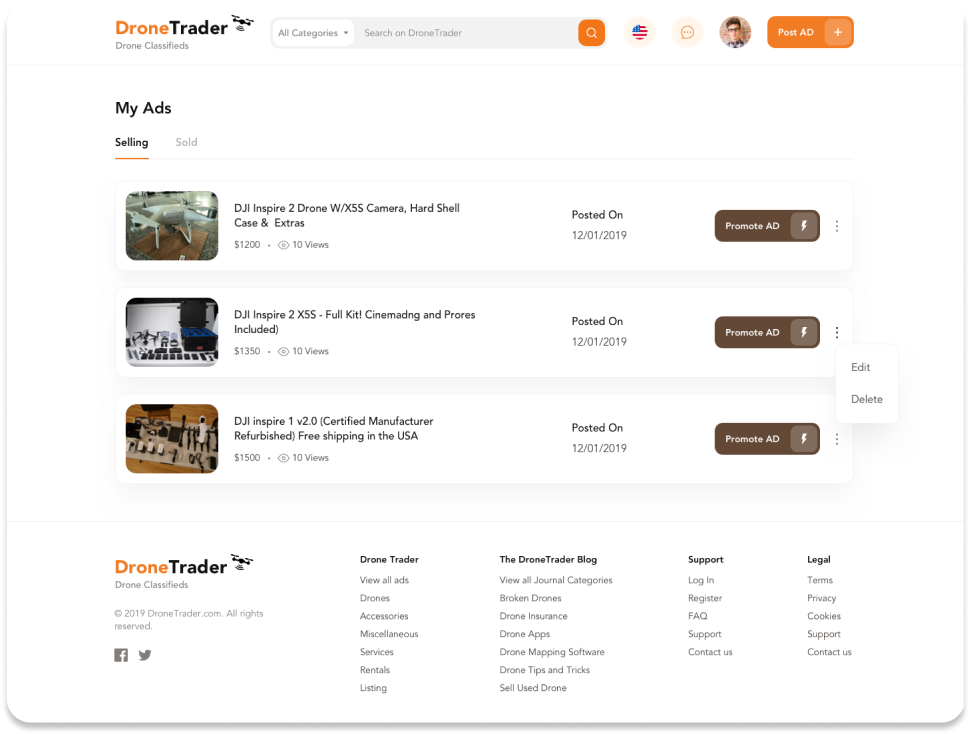Click the views eye icon on $1200 ad
The height and width of the screenshot is (734, 972).
tap(283, 245)
